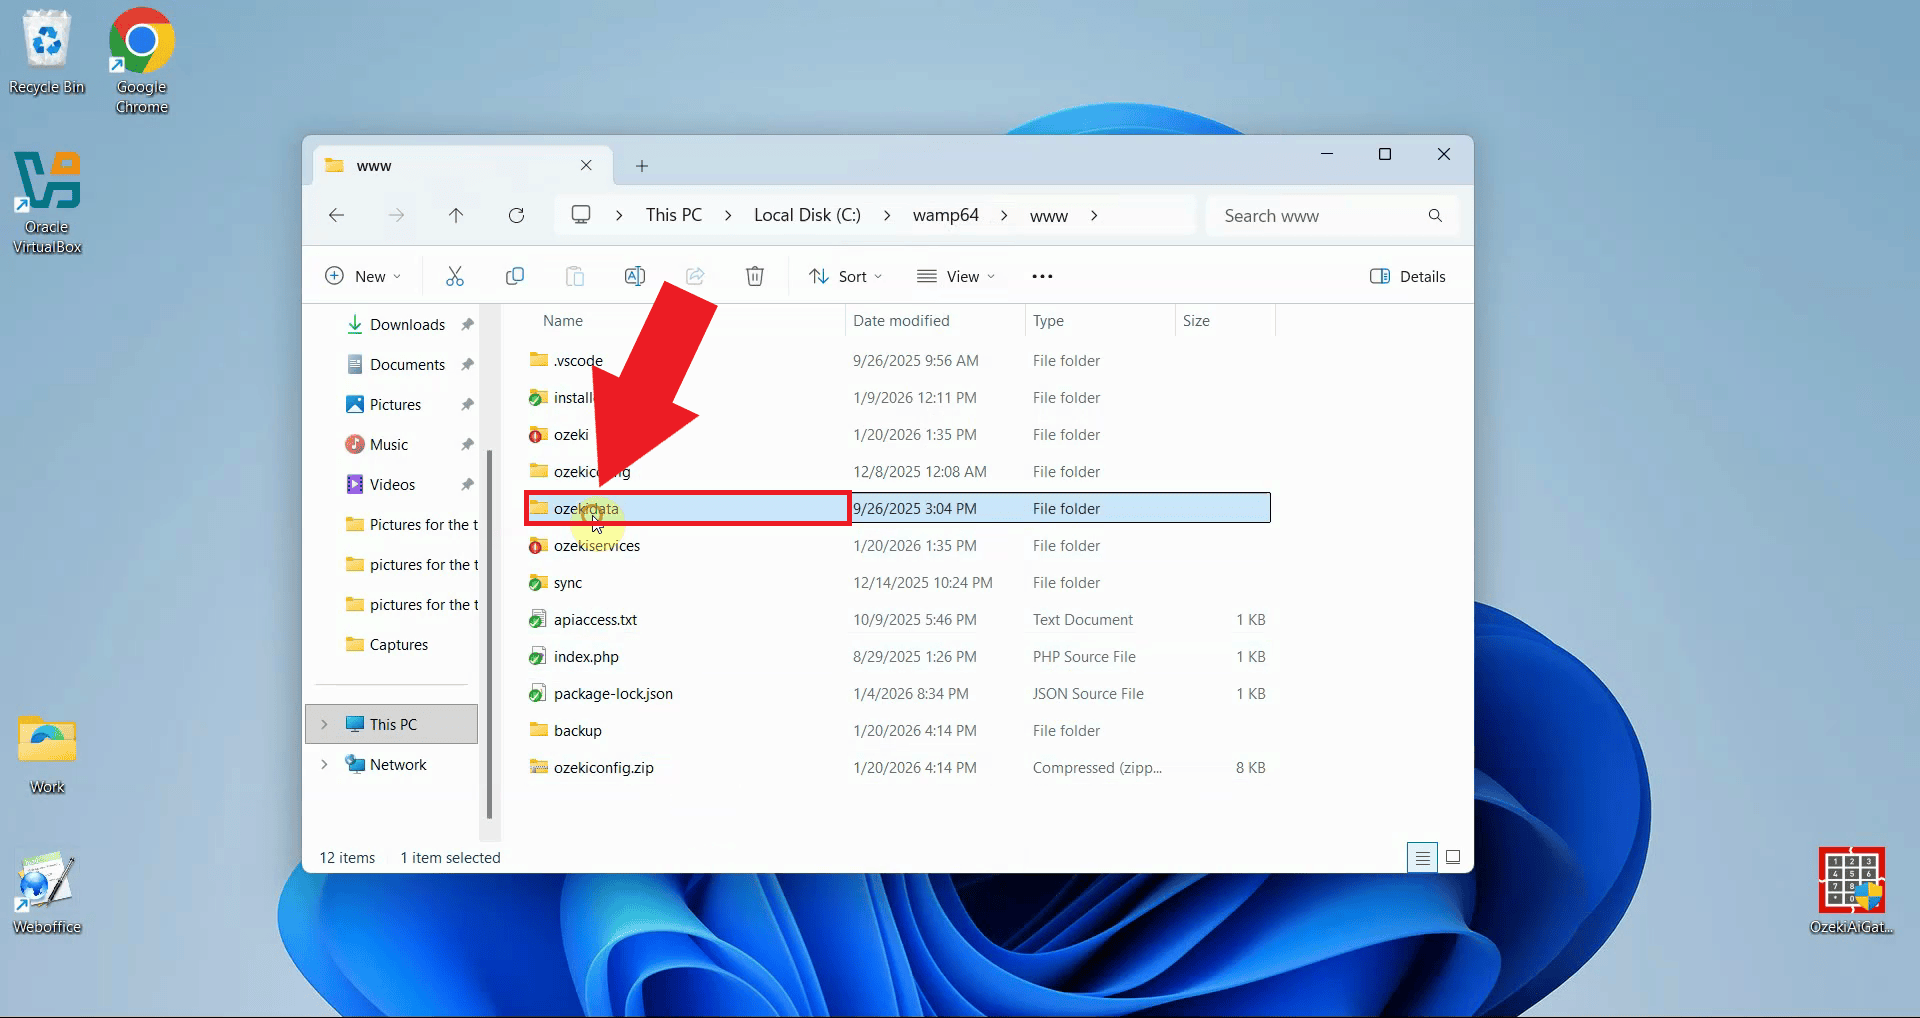Viewport: 1920px width, 1018px height.
Task: Open the View dropdown
Action: point(956,276)
